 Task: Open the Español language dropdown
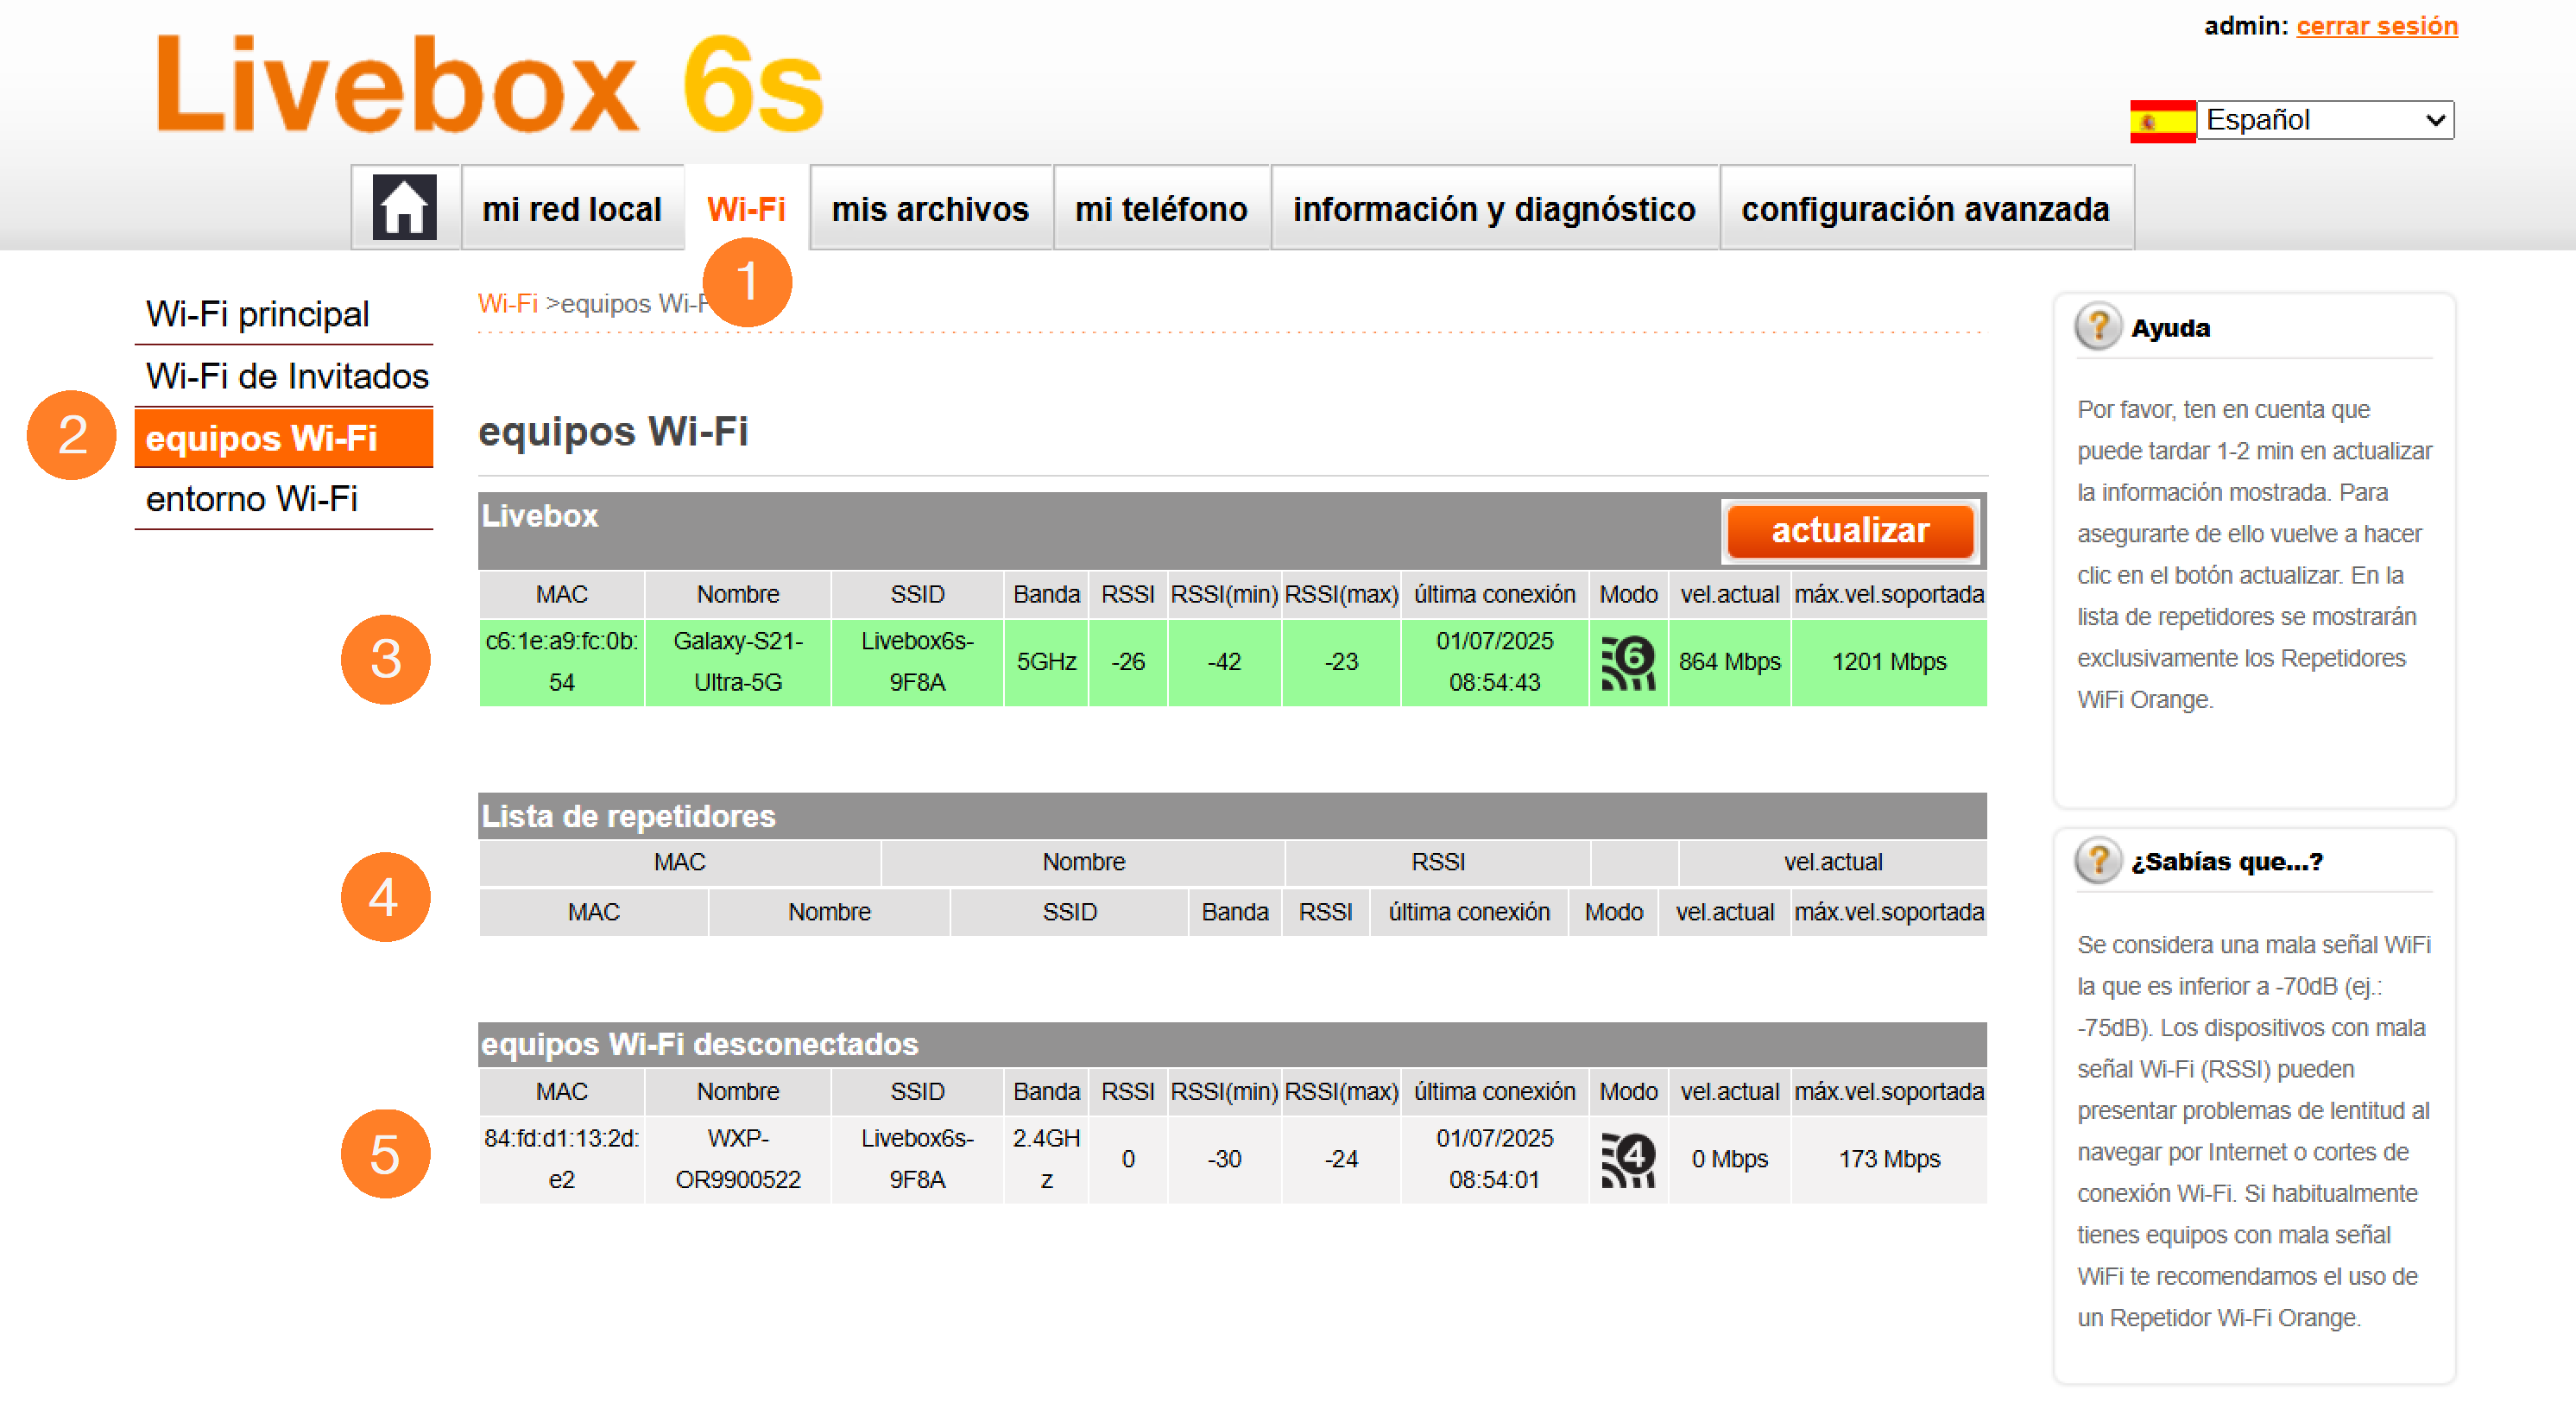[x=2324, y=121]
